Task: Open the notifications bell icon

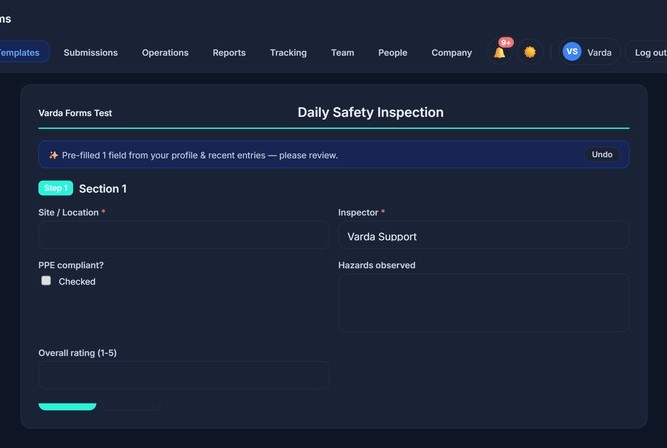Action: [x=499, y=52]
